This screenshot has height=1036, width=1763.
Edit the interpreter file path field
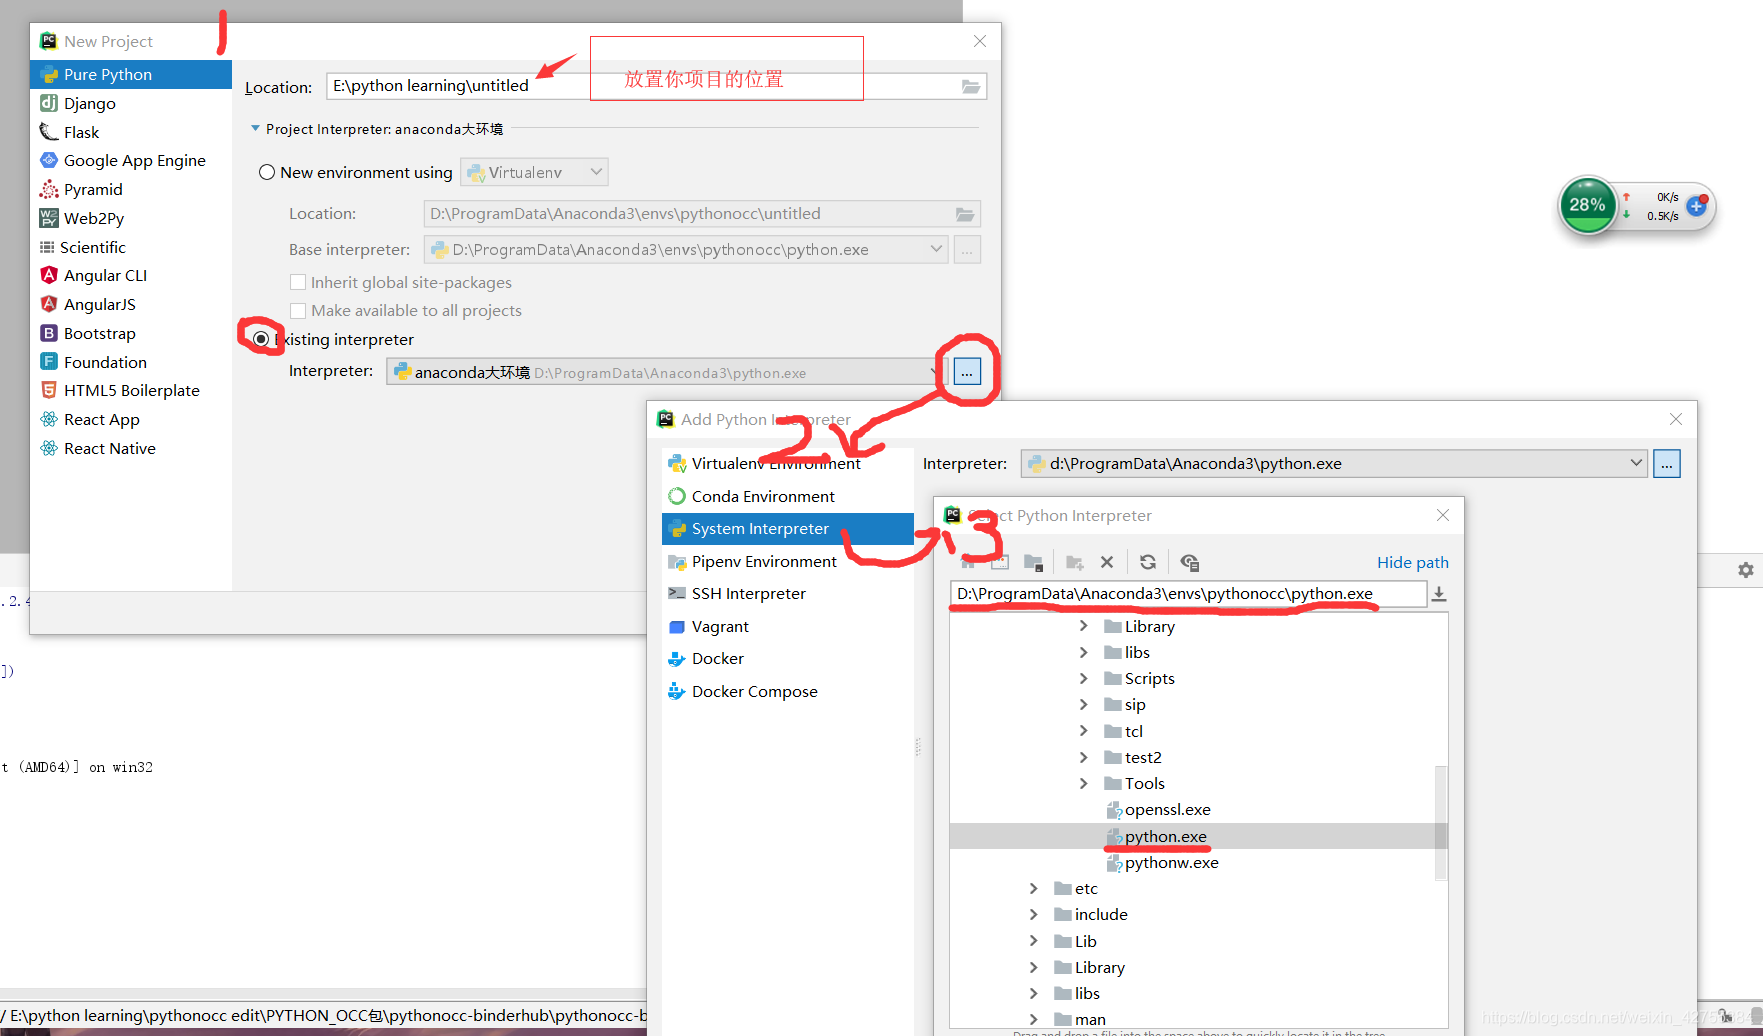1188,594
